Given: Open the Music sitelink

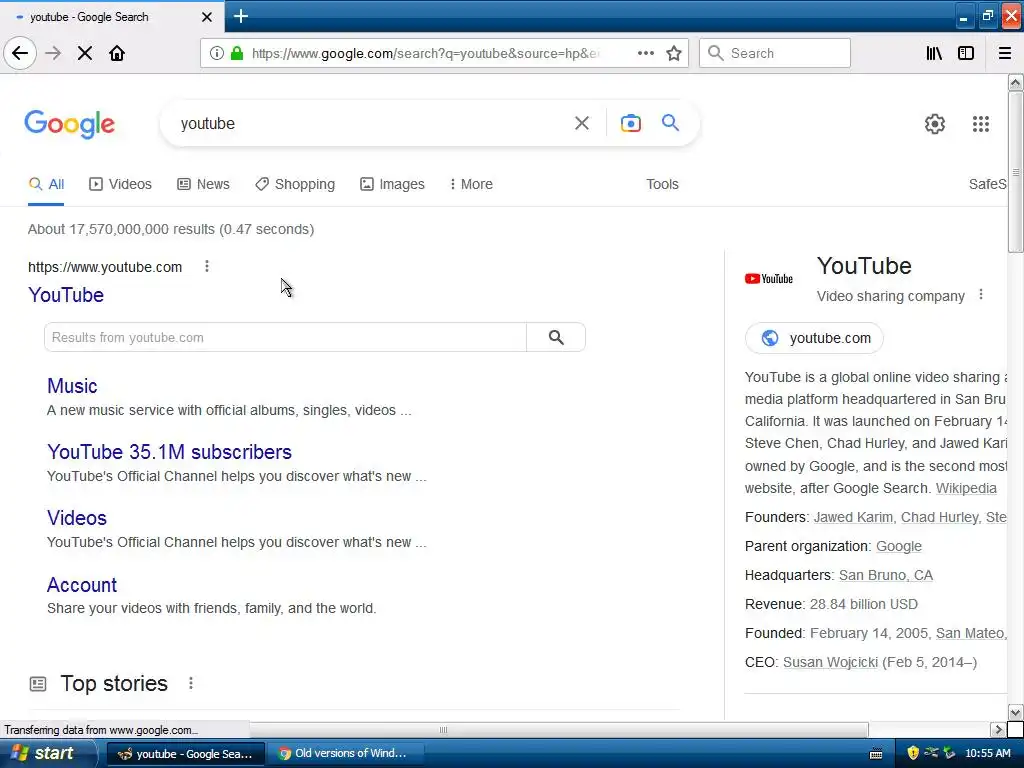Looking at the screenshot, I should click(72, 386).
